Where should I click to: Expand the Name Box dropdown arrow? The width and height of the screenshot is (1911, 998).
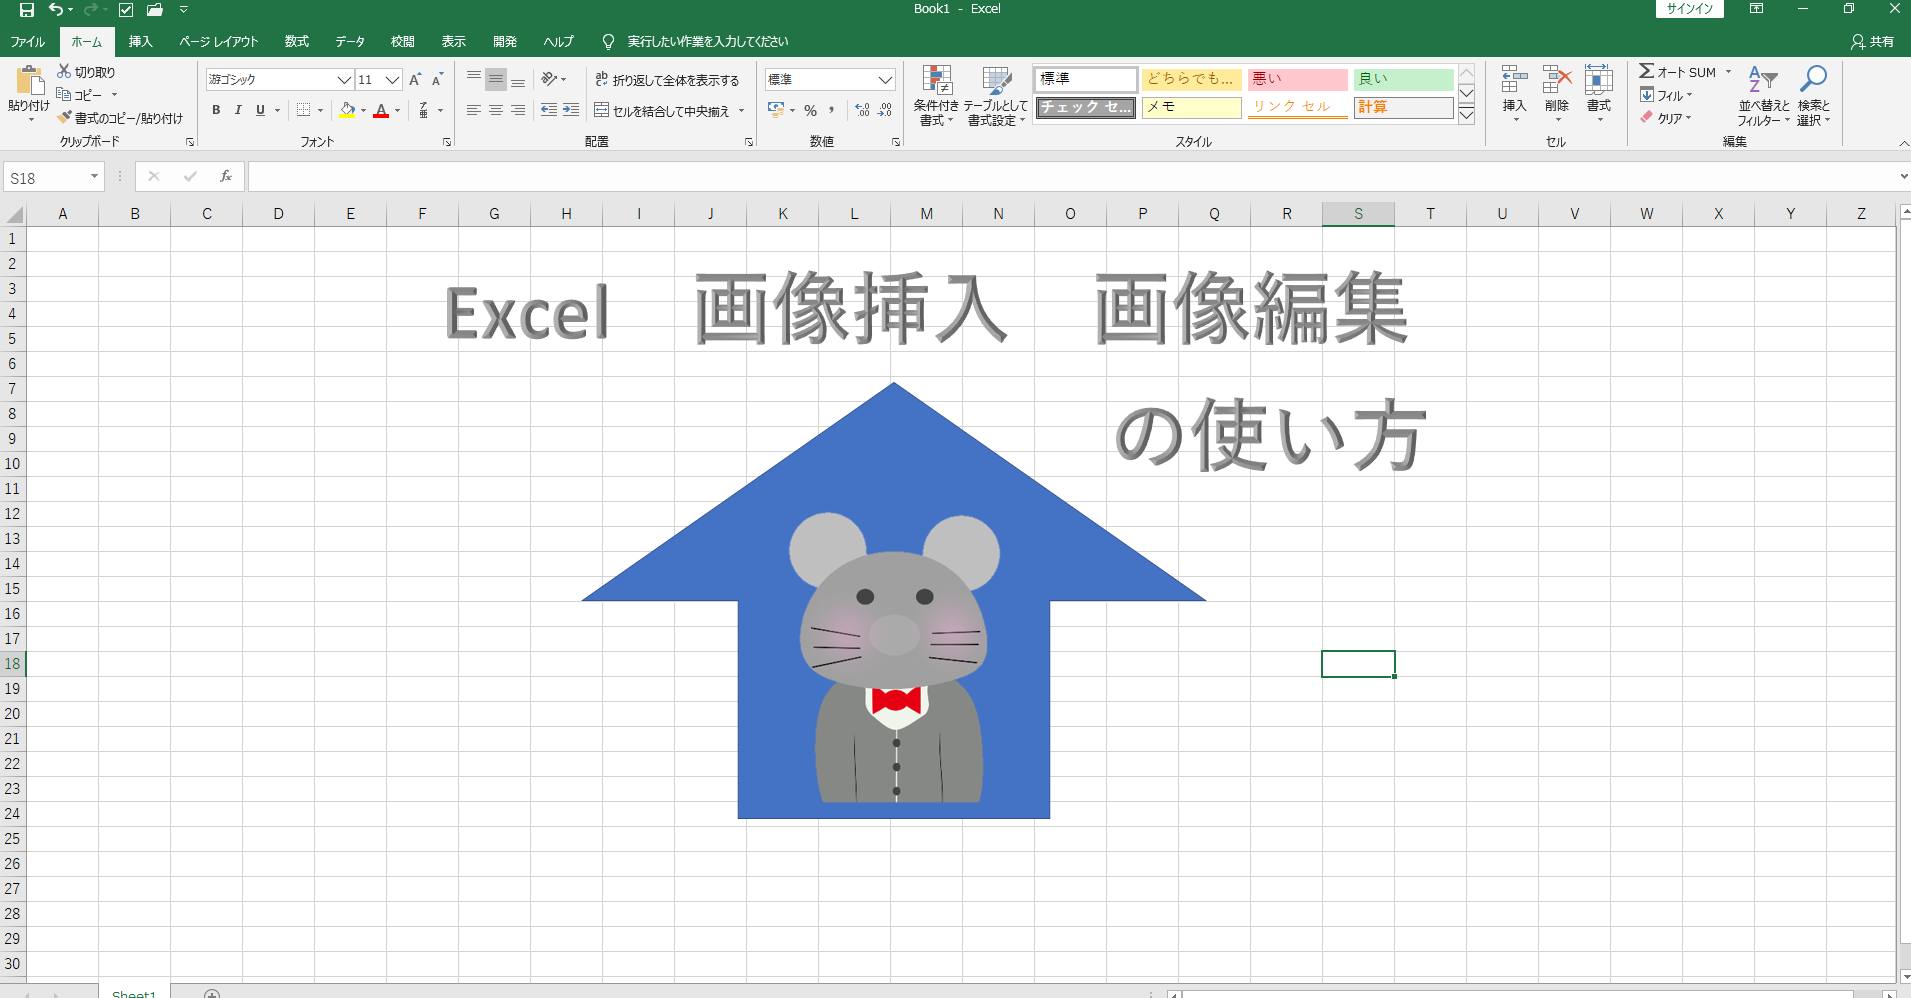pyautogui.click(x=94, y=177)
